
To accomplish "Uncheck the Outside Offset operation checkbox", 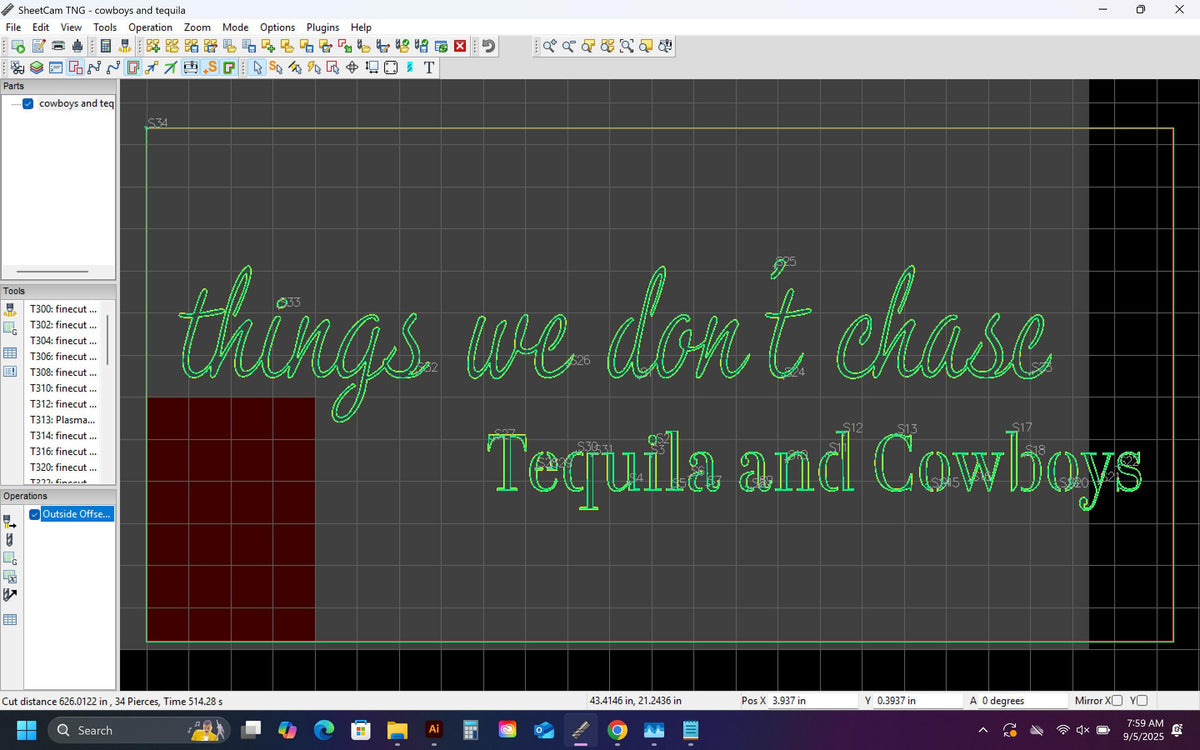I will [35, 514].
